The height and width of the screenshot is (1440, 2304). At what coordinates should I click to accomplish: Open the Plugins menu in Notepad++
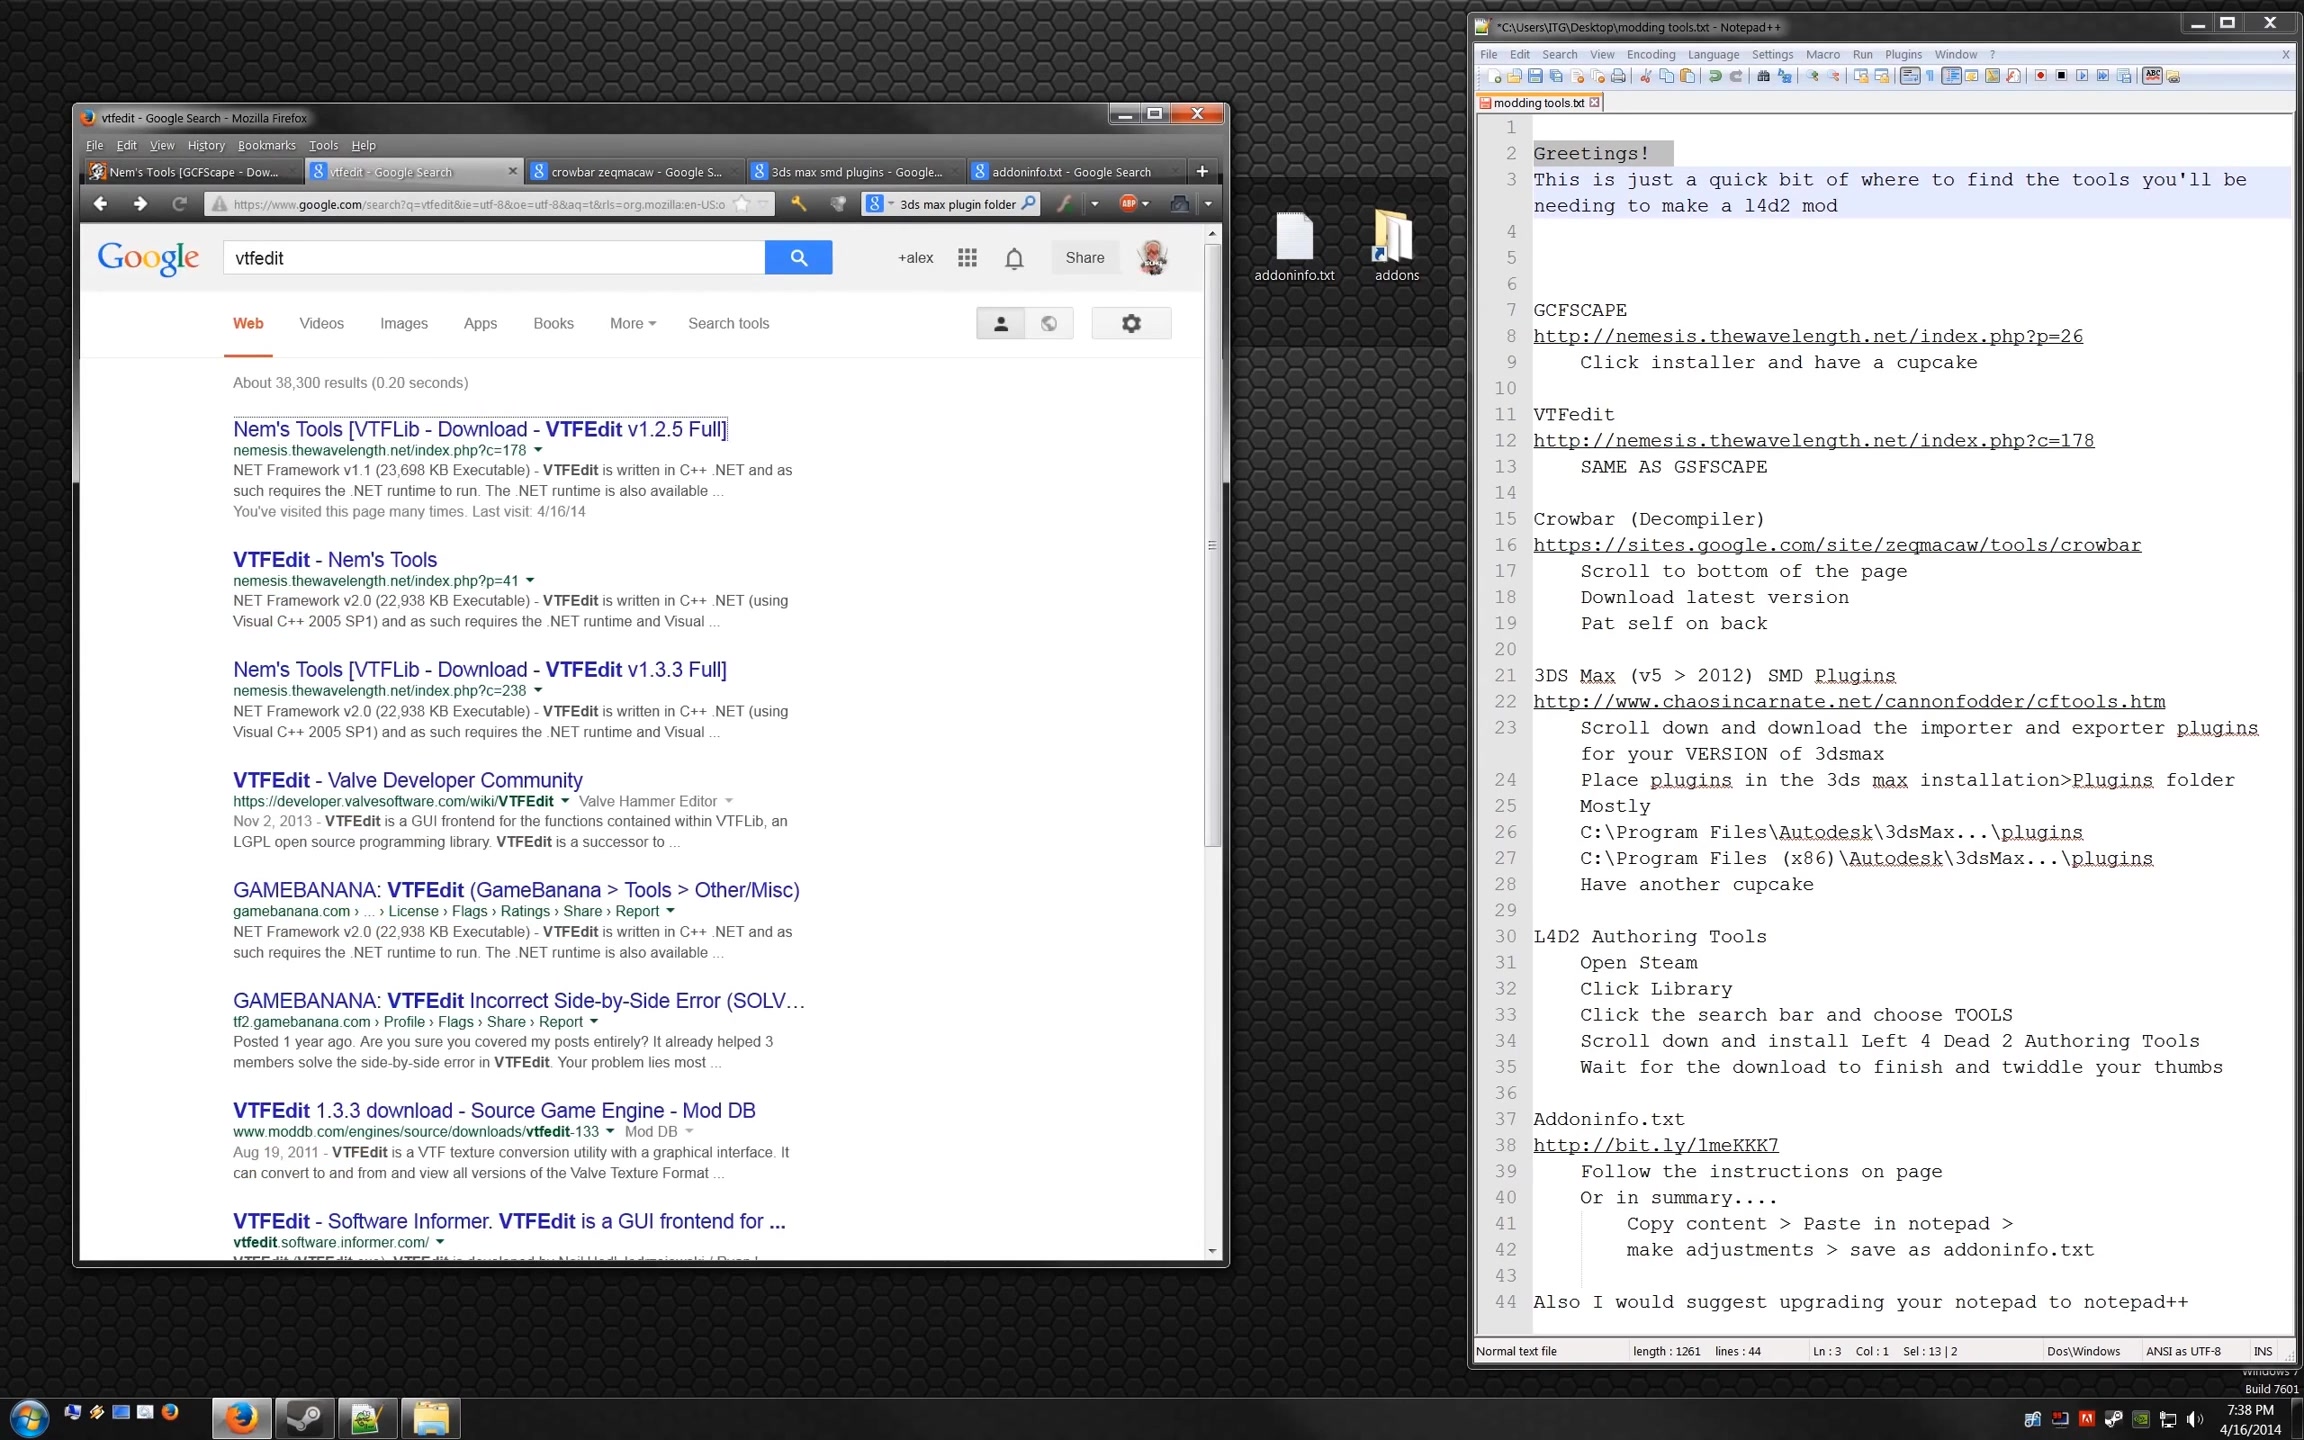[1903, 54]
